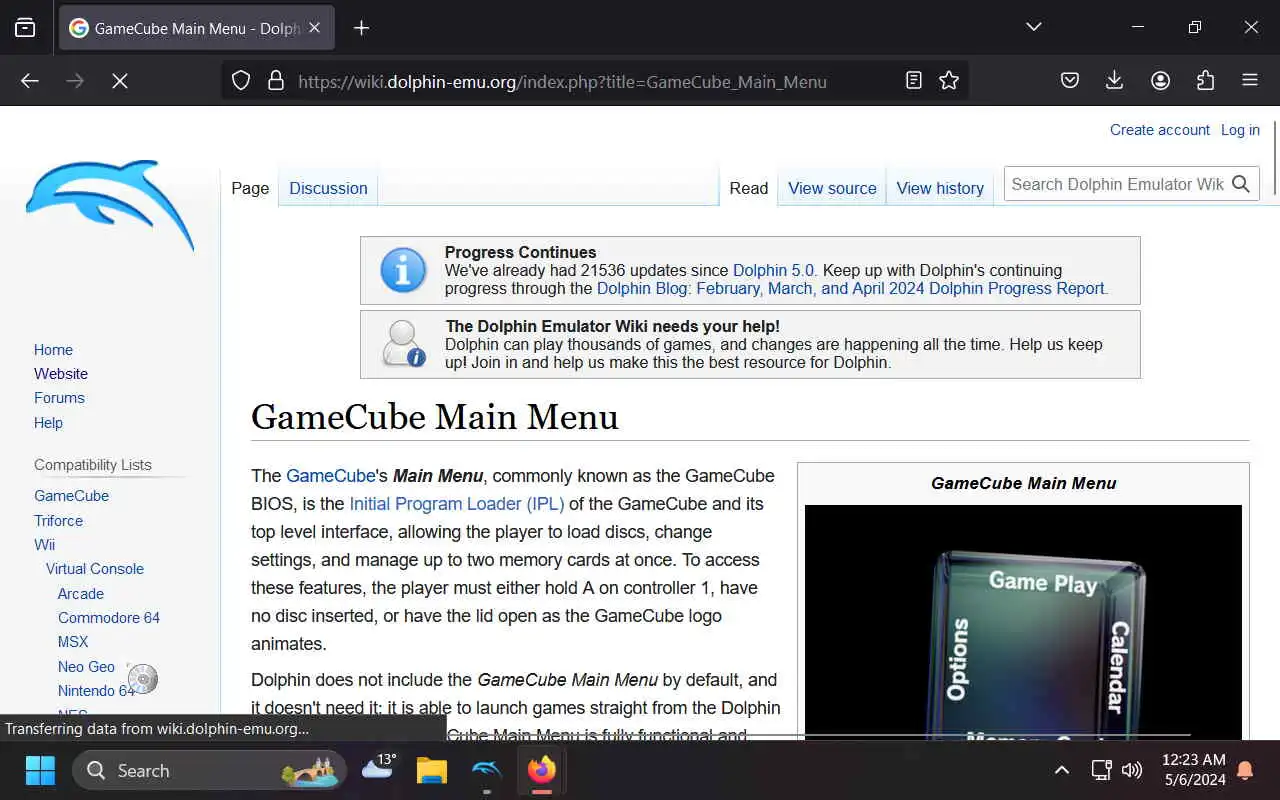Click the wiki search magnifier button
The height and width of the screenshot is (800, 1280).
click(x=1241, y=184)
